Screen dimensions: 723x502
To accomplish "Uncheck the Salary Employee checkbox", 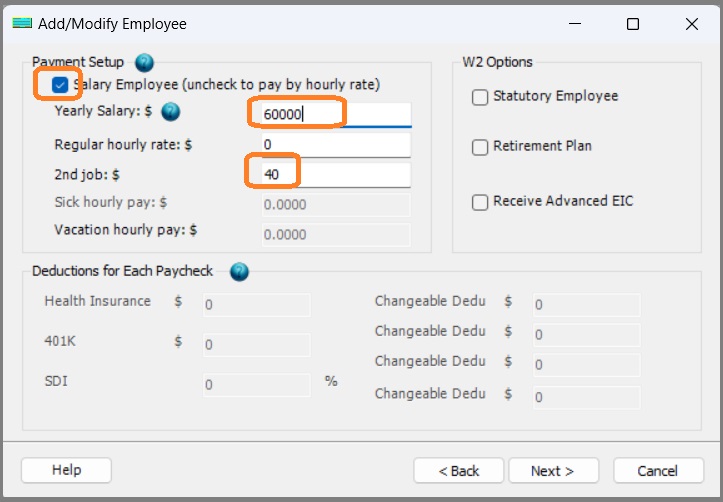I will tap(60, 85).
